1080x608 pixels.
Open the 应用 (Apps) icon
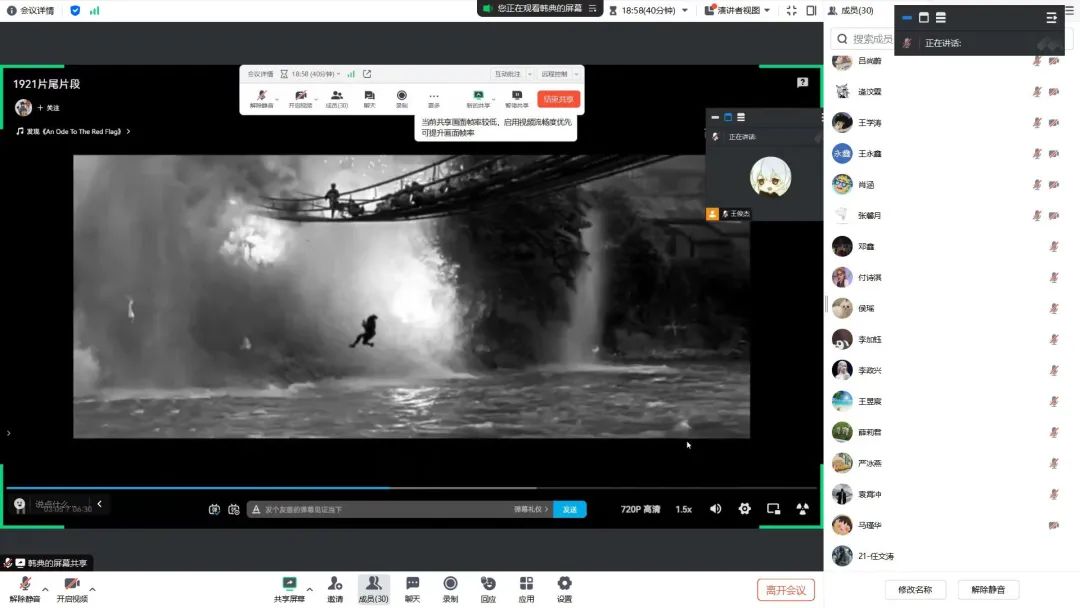tap(526, 584)
